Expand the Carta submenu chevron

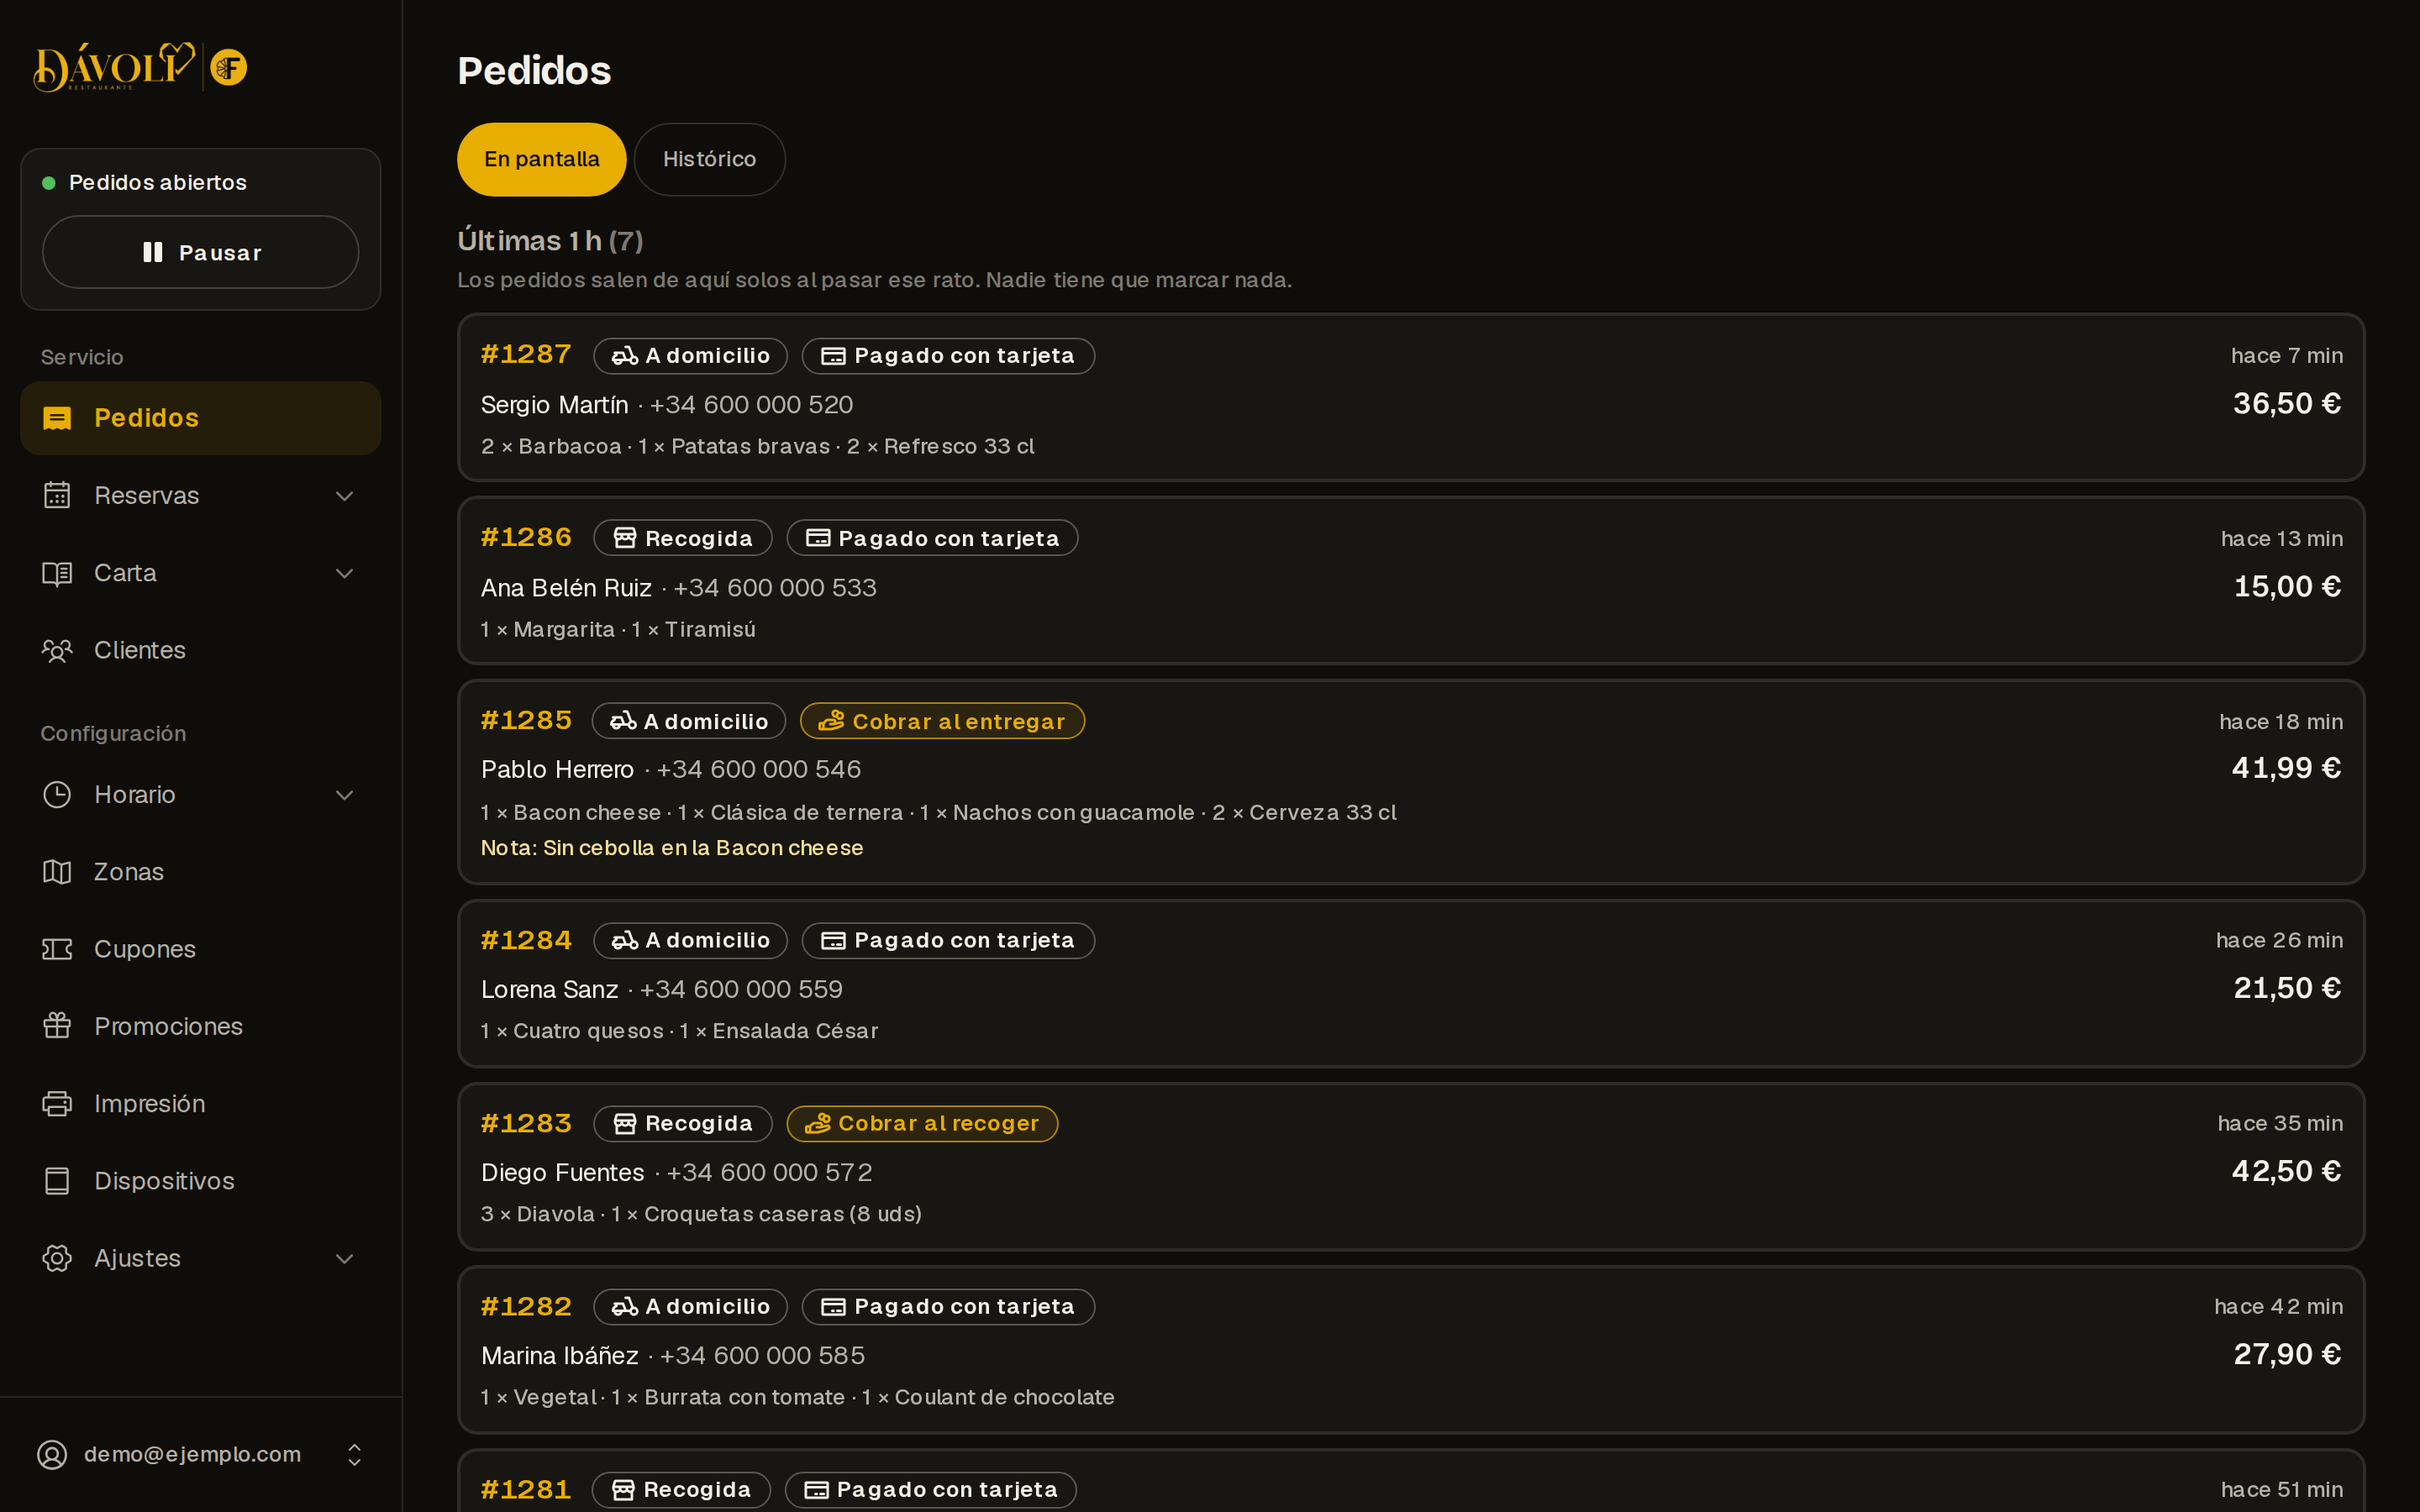click(x=345, y=573)
